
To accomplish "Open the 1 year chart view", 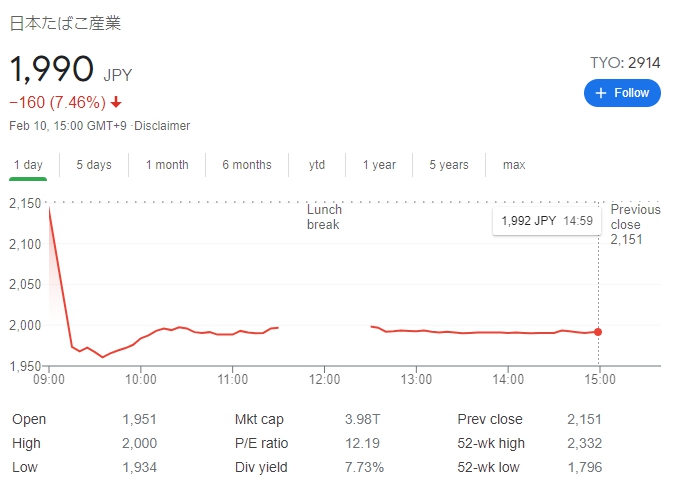I will pos(379,165).
